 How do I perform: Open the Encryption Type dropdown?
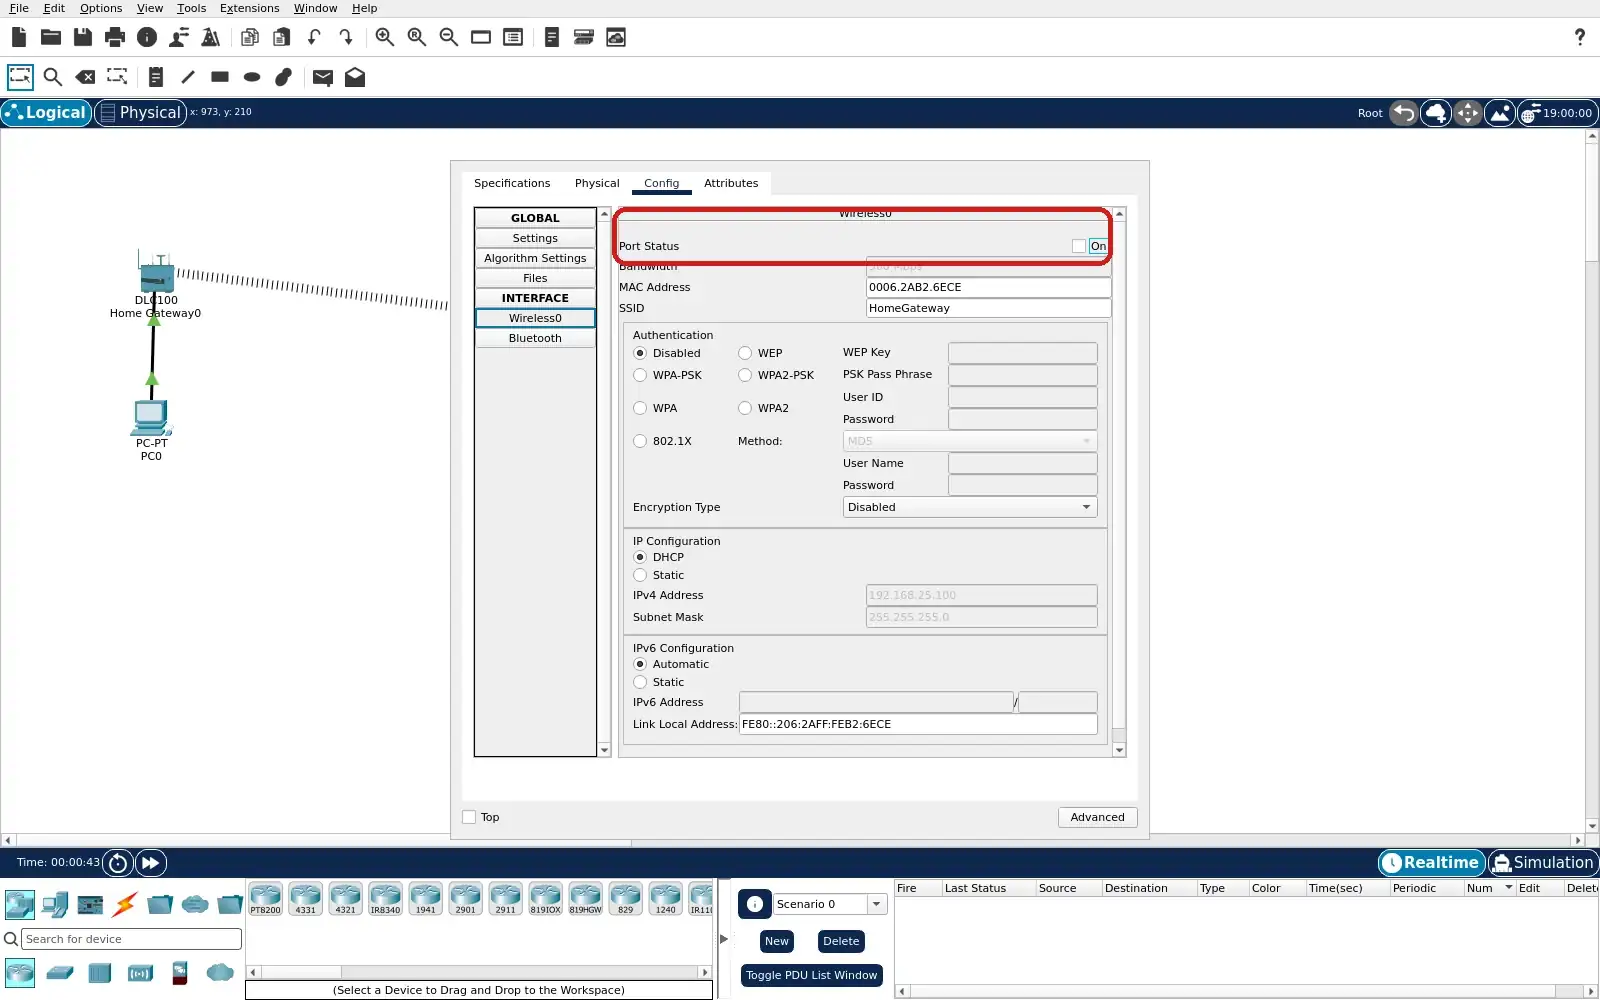(x=970, y=507)
